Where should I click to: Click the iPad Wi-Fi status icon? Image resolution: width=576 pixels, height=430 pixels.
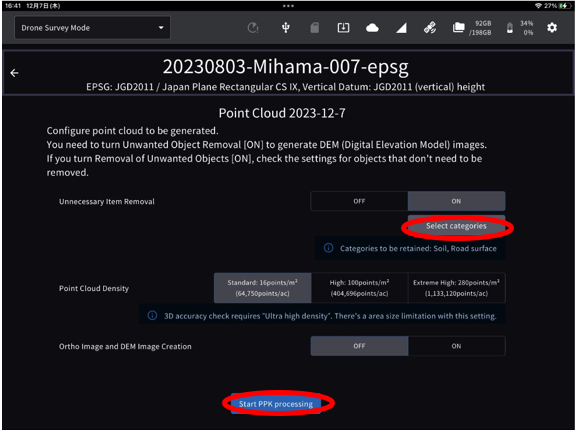point(538,6)
